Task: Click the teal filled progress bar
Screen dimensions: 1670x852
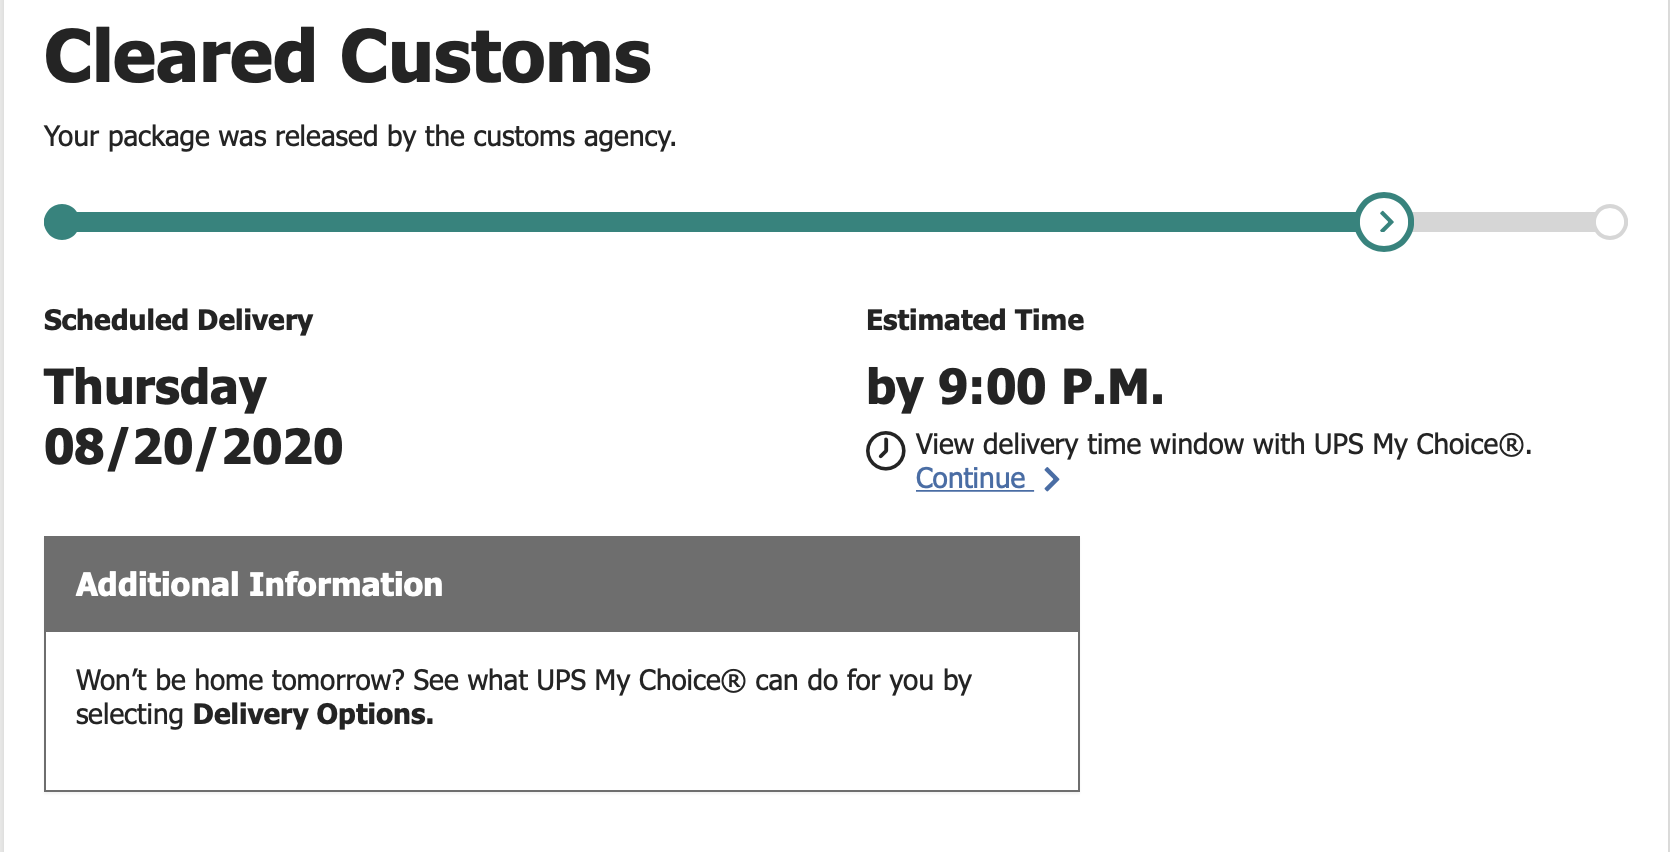Action: click(700, 222)
